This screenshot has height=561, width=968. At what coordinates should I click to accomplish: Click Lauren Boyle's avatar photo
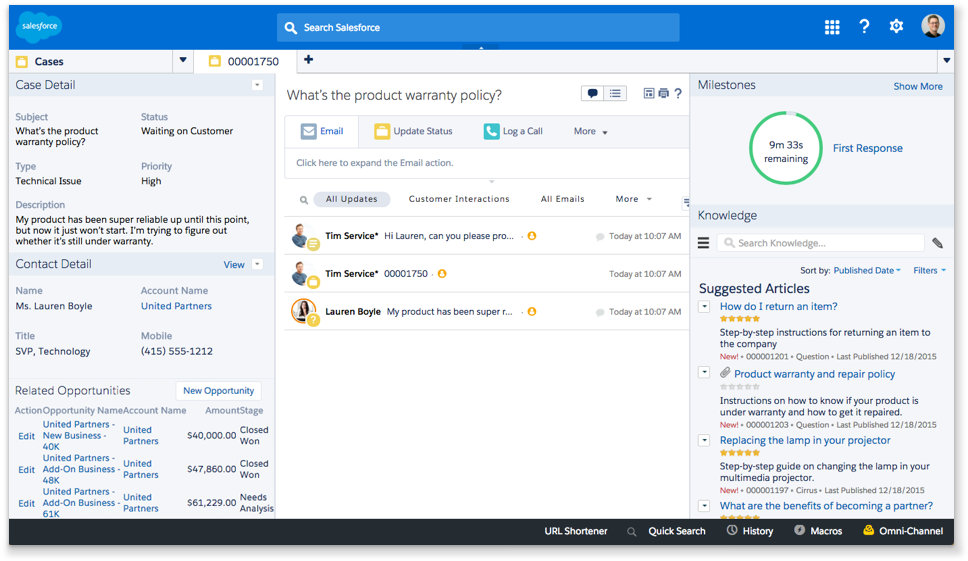[x=303, y=310]
